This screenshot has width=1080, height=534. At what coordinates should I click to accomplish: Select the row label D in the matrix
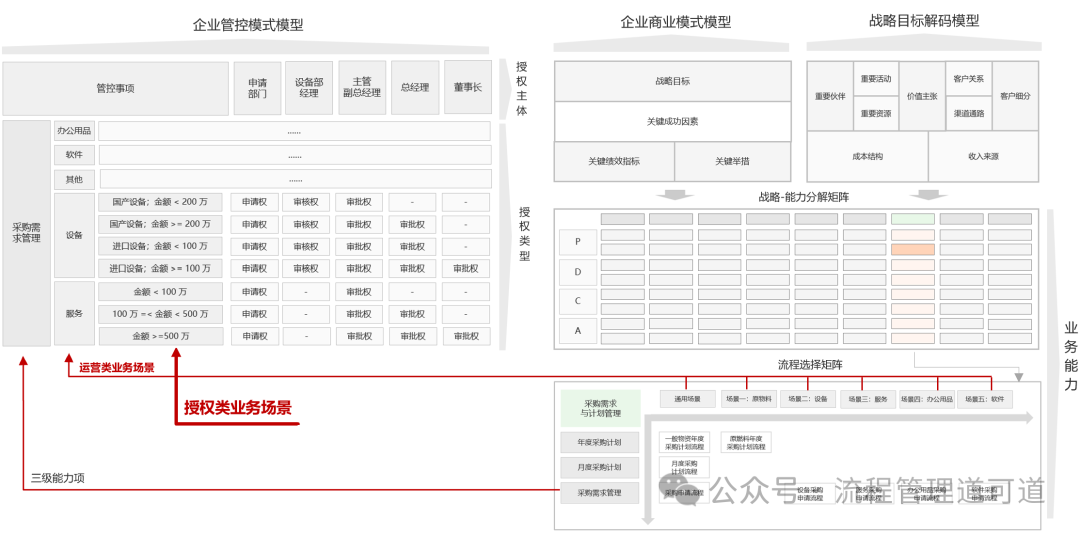(x=577, y=271)
